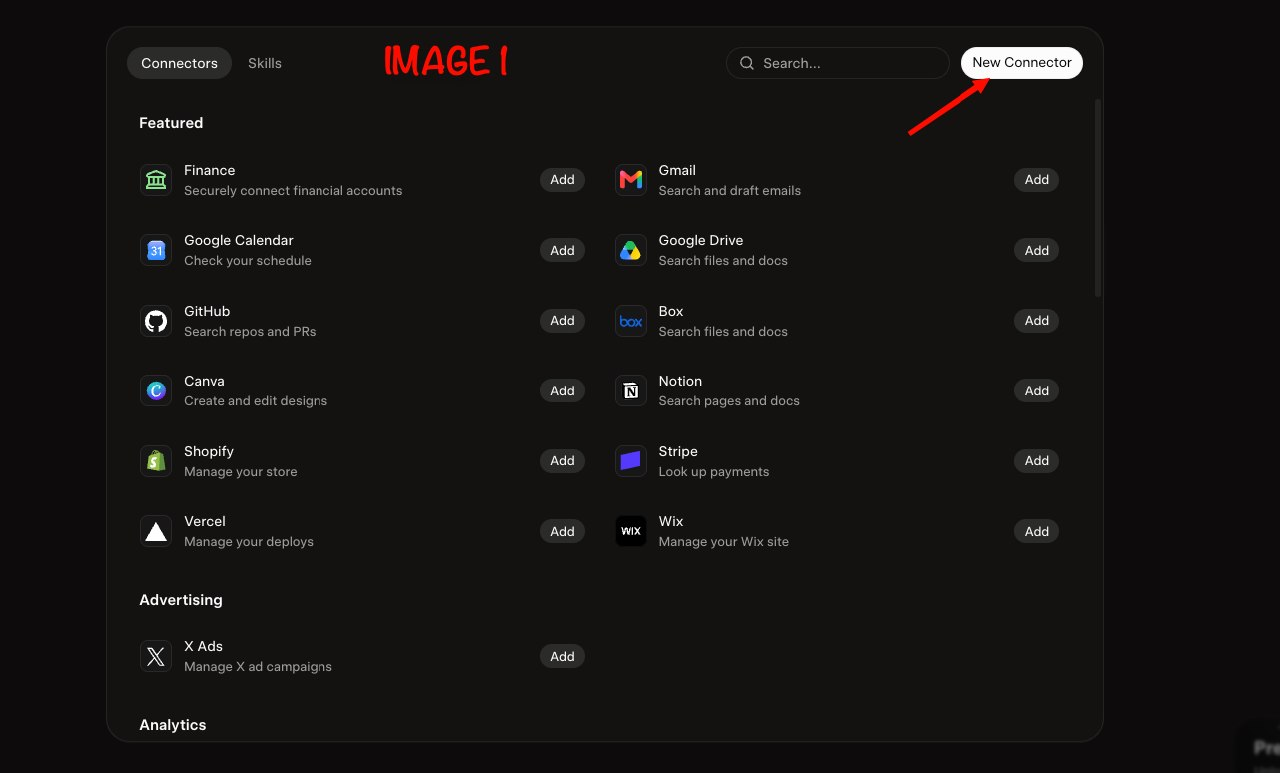Add the Finance connector
Image resolution: width=1280 pixels, height=773 pixels.
click(562, 180)
